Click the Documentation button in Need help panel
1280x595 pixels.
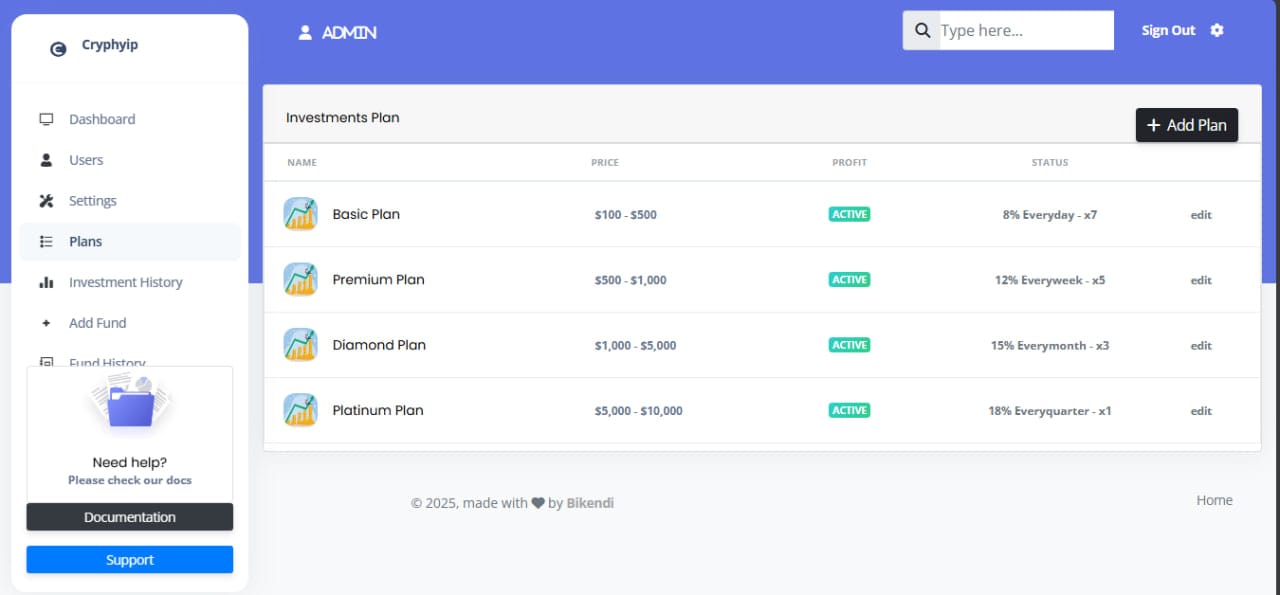(x=129, y=517)
